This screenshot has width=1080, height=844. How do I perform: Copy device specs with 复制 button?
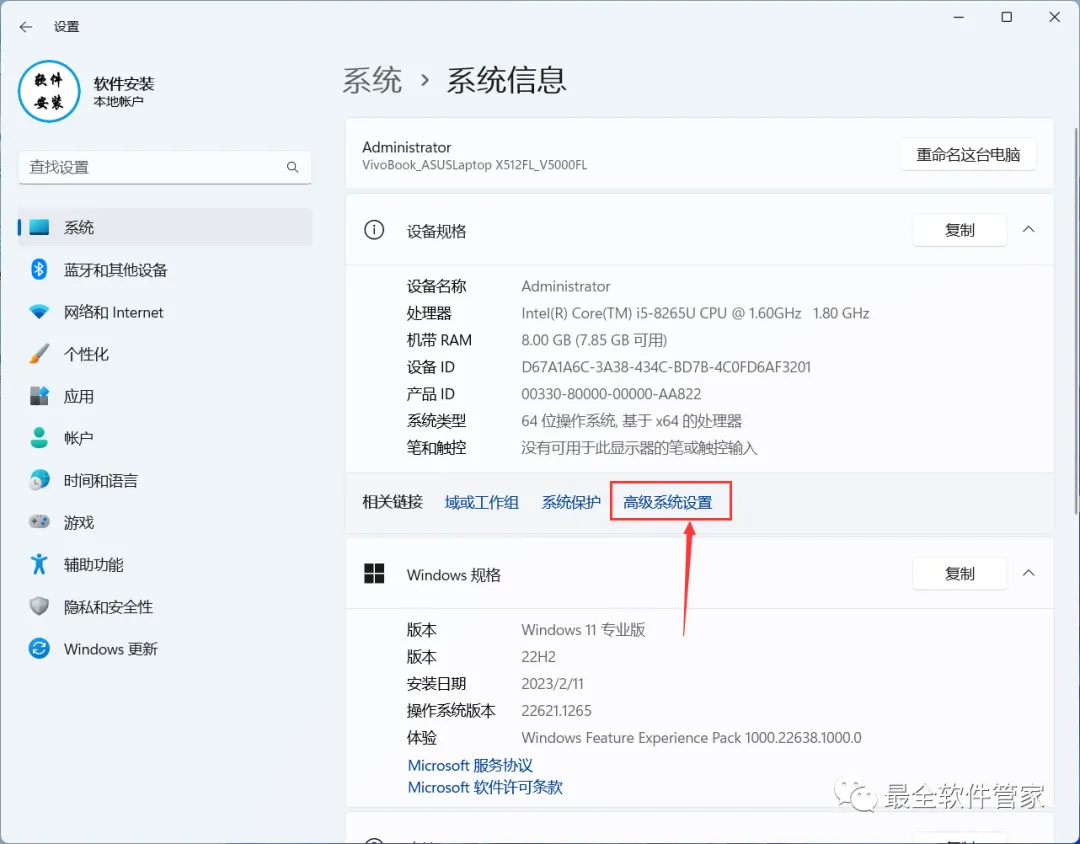click(959, 230)
